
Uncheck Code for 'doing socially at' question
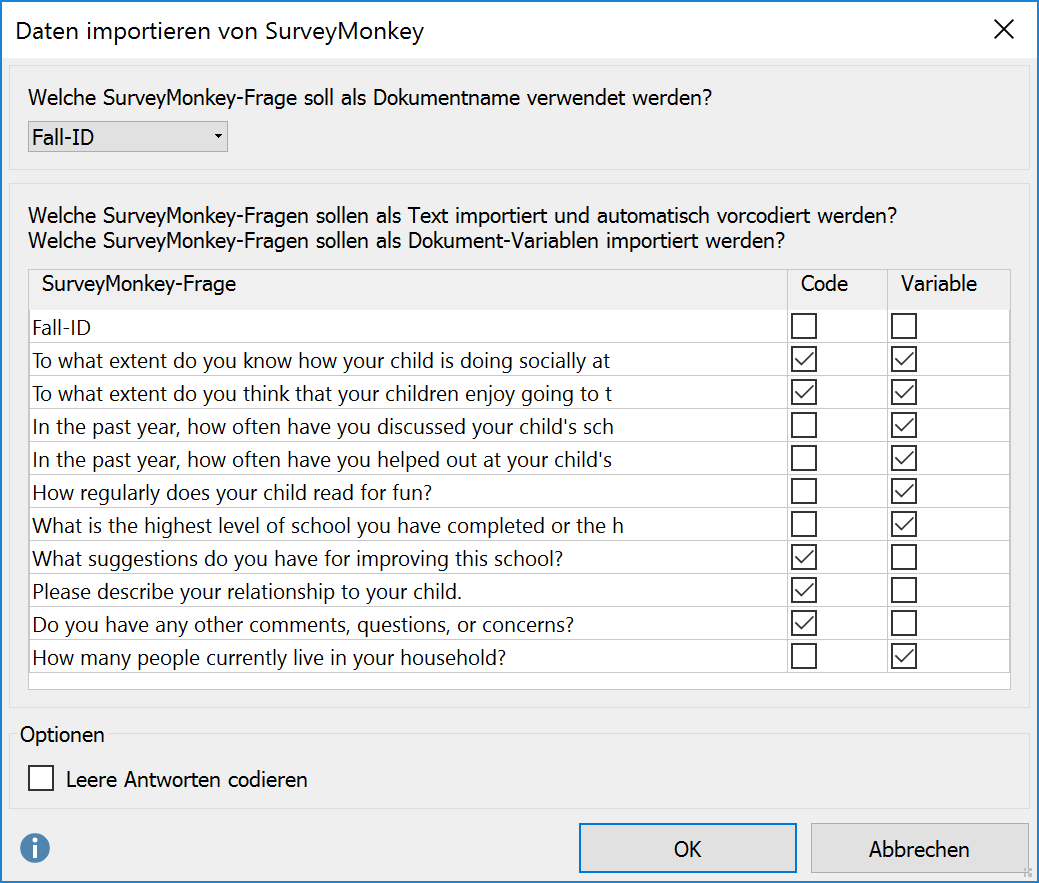pyautogui.click(x=804, y=360)
